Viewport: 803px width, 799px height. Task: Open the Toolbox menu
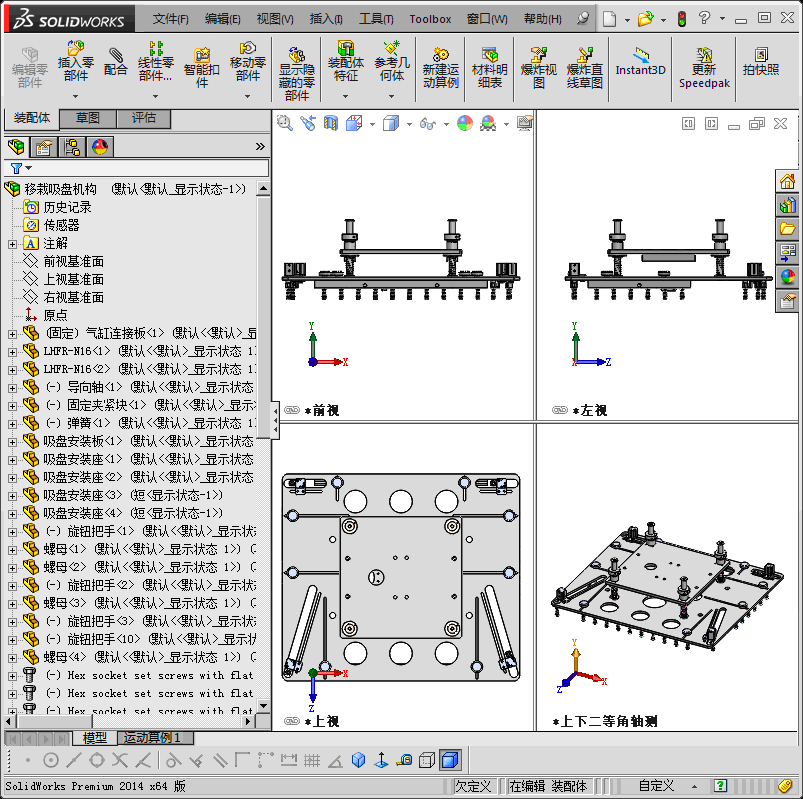(430, 19)
